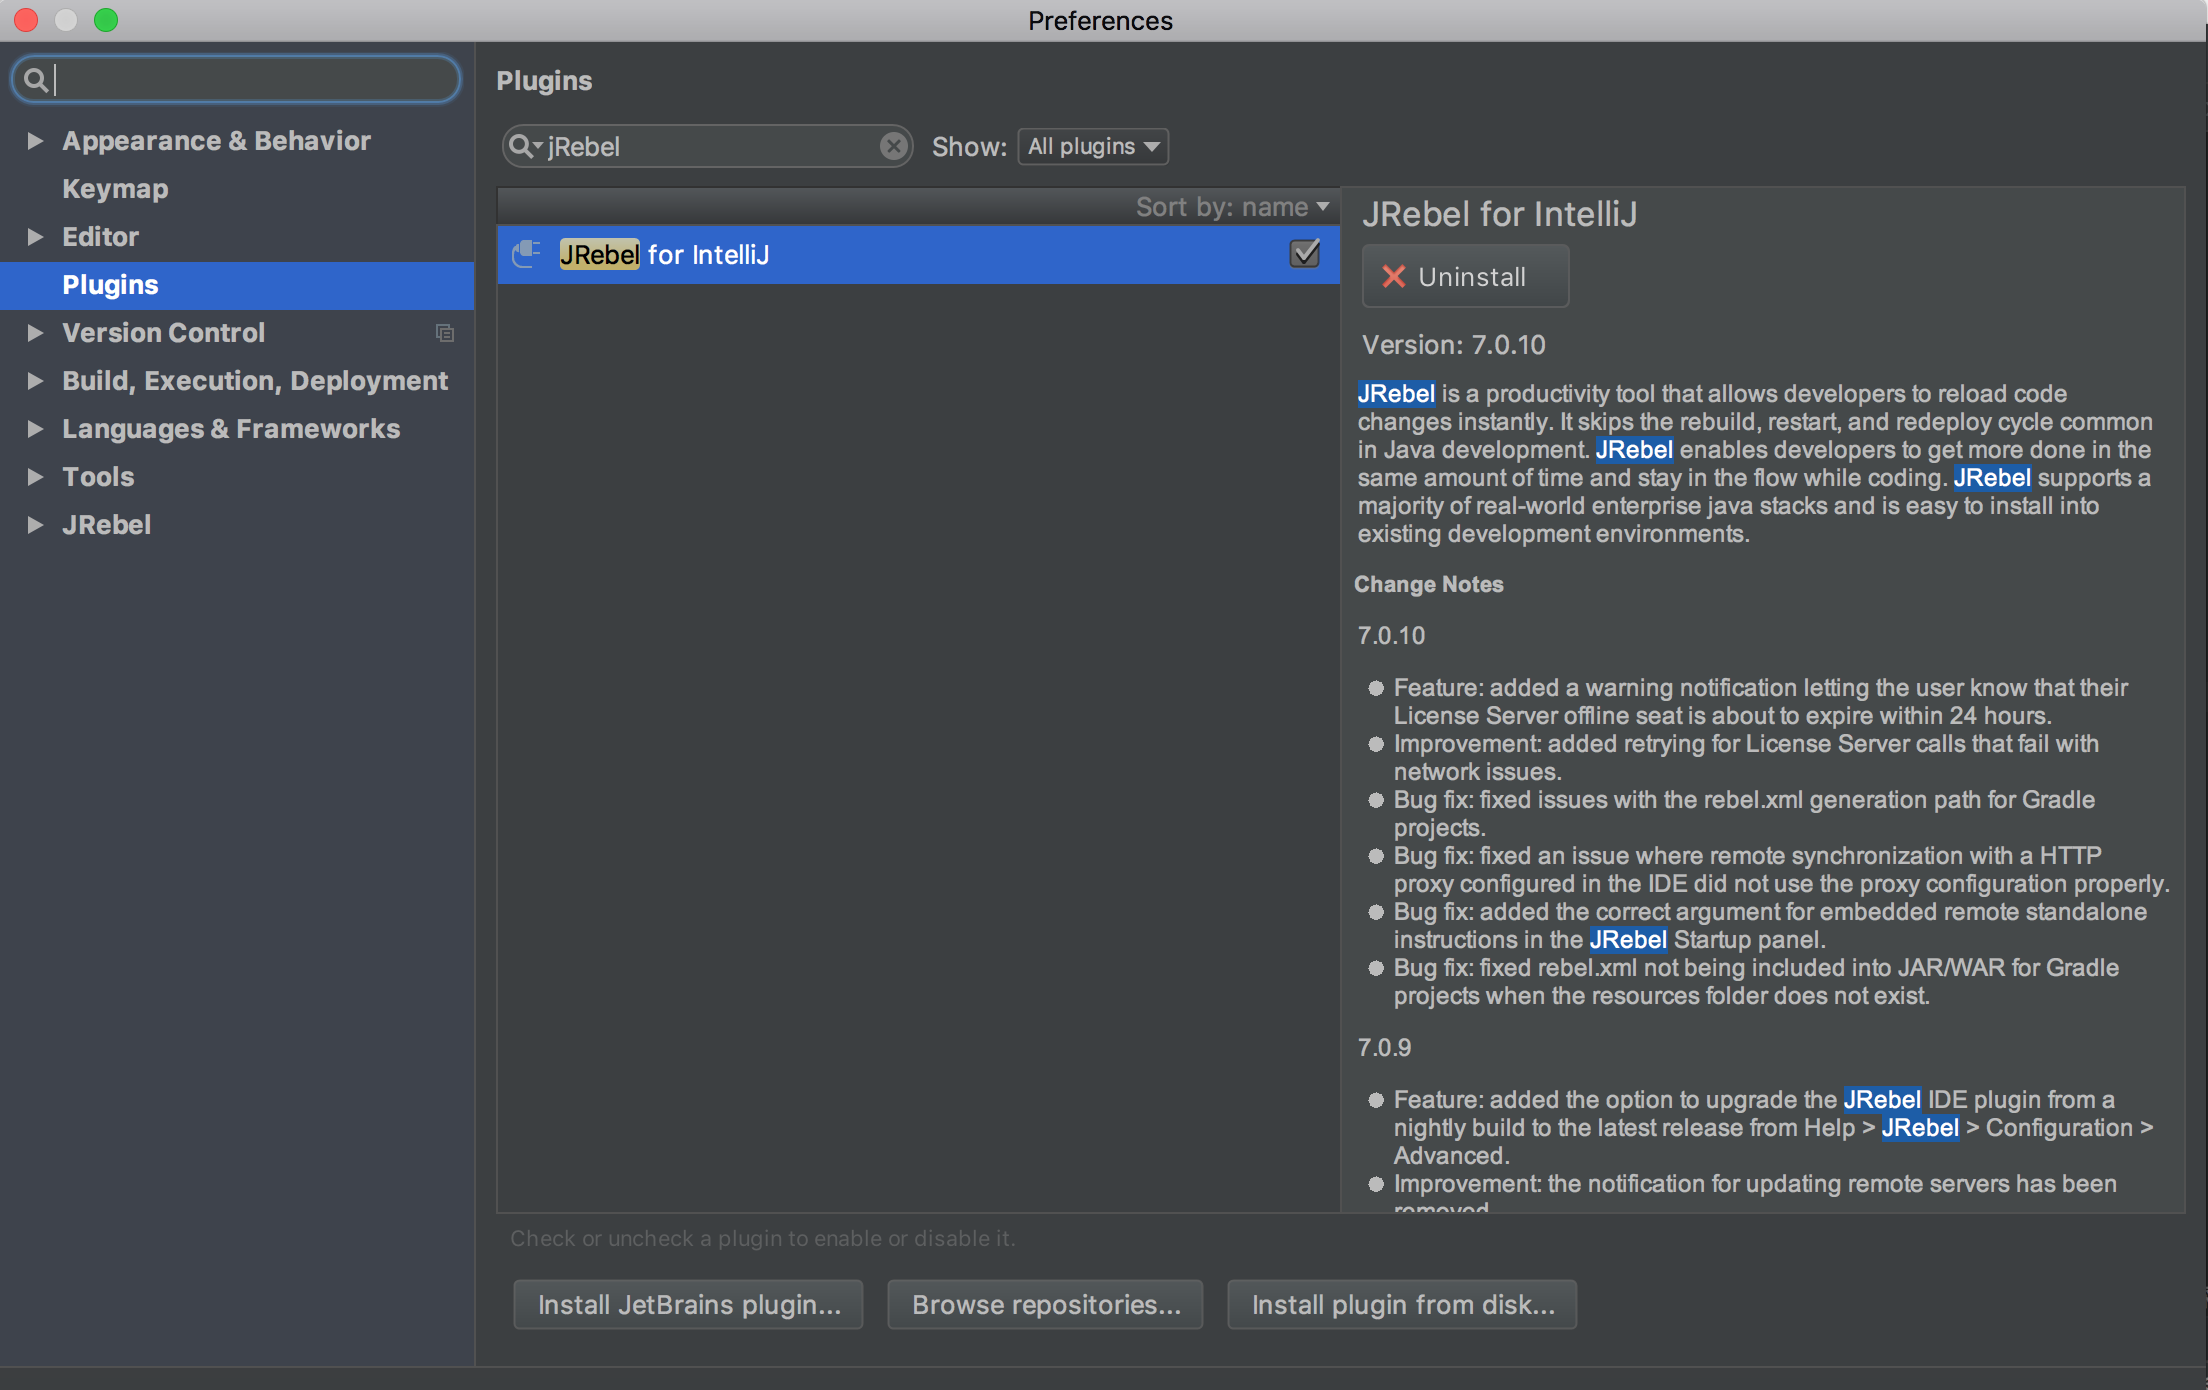2208x1390 pixels.
Task: Open the Sort by name dropdown
Action: tap(1233, 207)
